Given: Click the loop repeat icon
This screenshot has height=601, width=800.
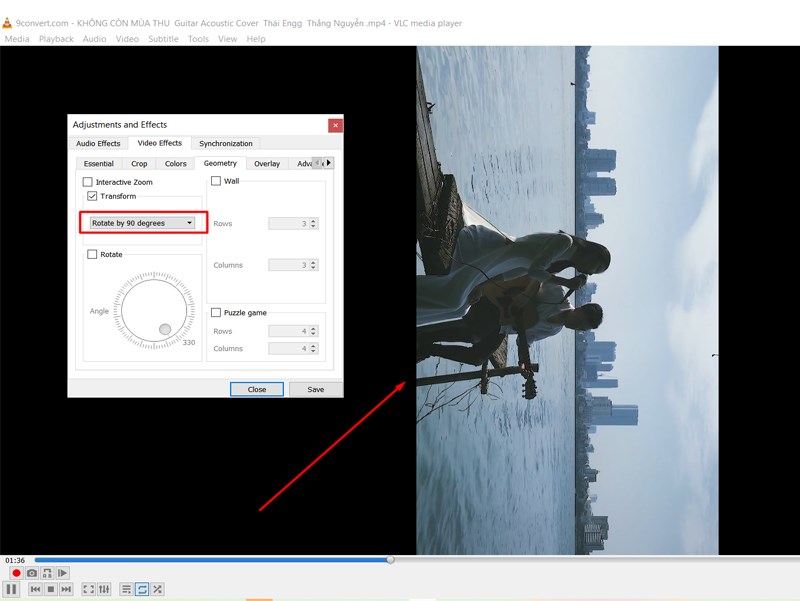Looking at the screenshot, I should [140, 589].
